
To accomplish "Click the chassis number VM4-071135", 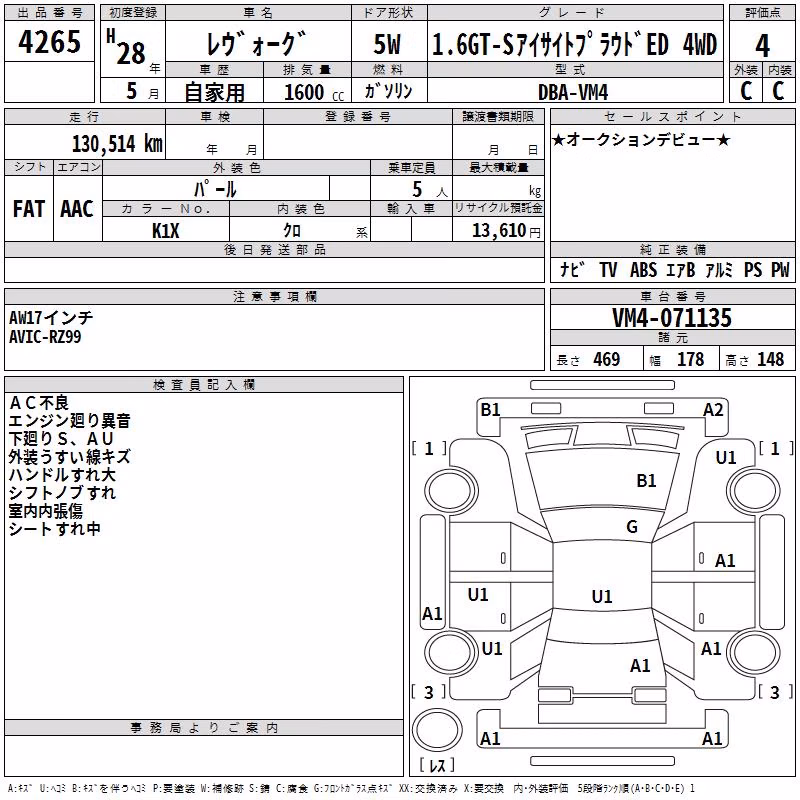I will tap(672, 318).
